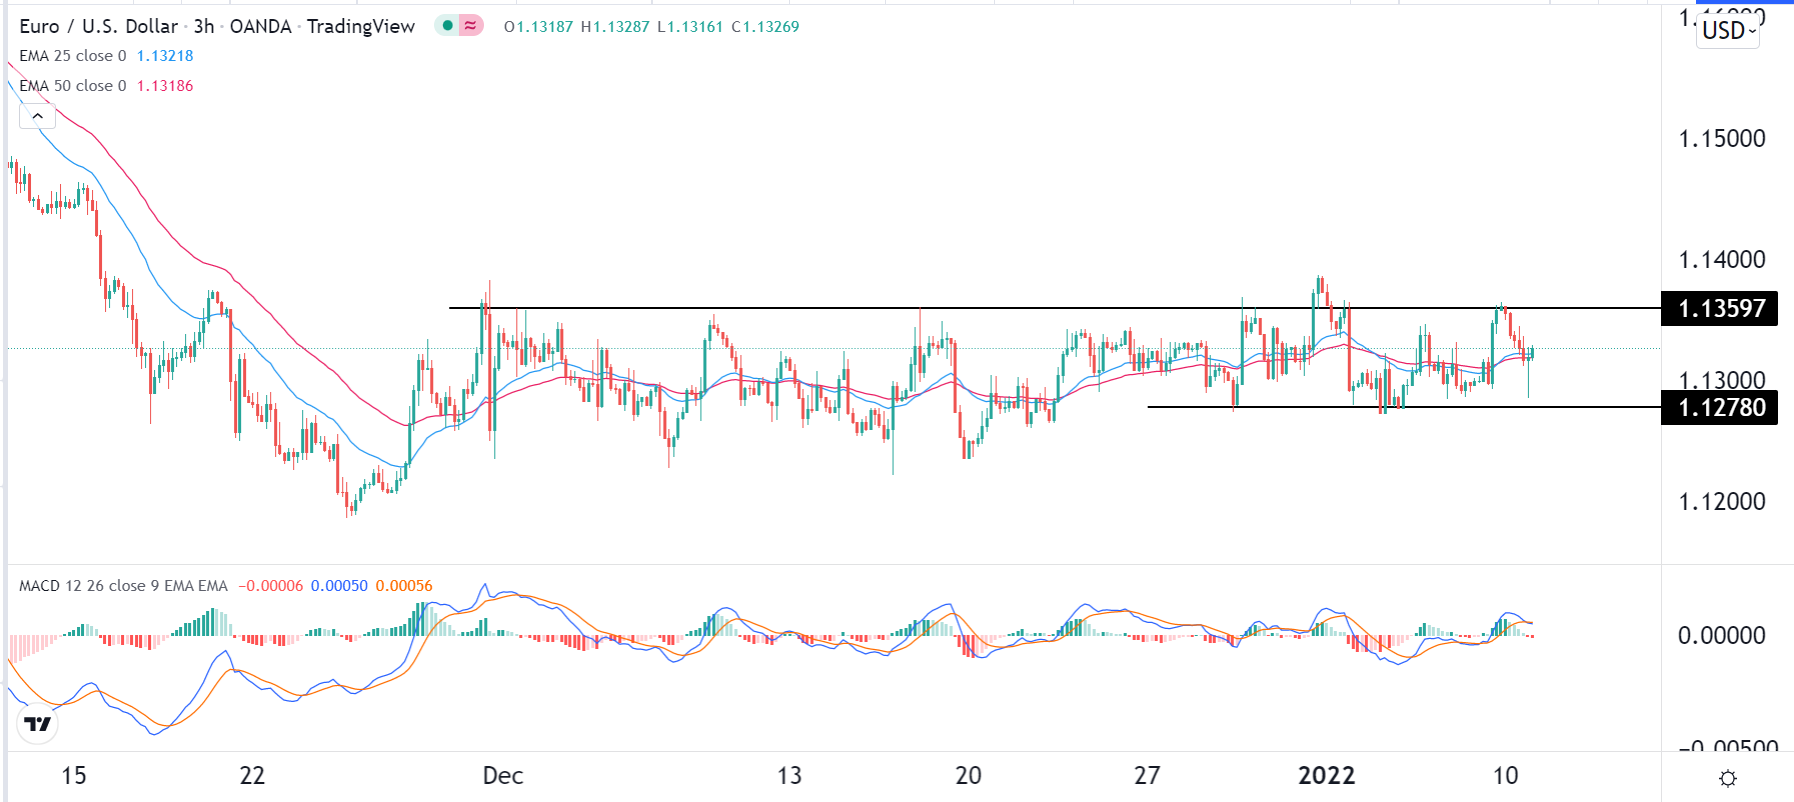Viewport: 1794px width, 802px height.
Task: Collapse the indicator legend with the chevron
Action: 37,116
